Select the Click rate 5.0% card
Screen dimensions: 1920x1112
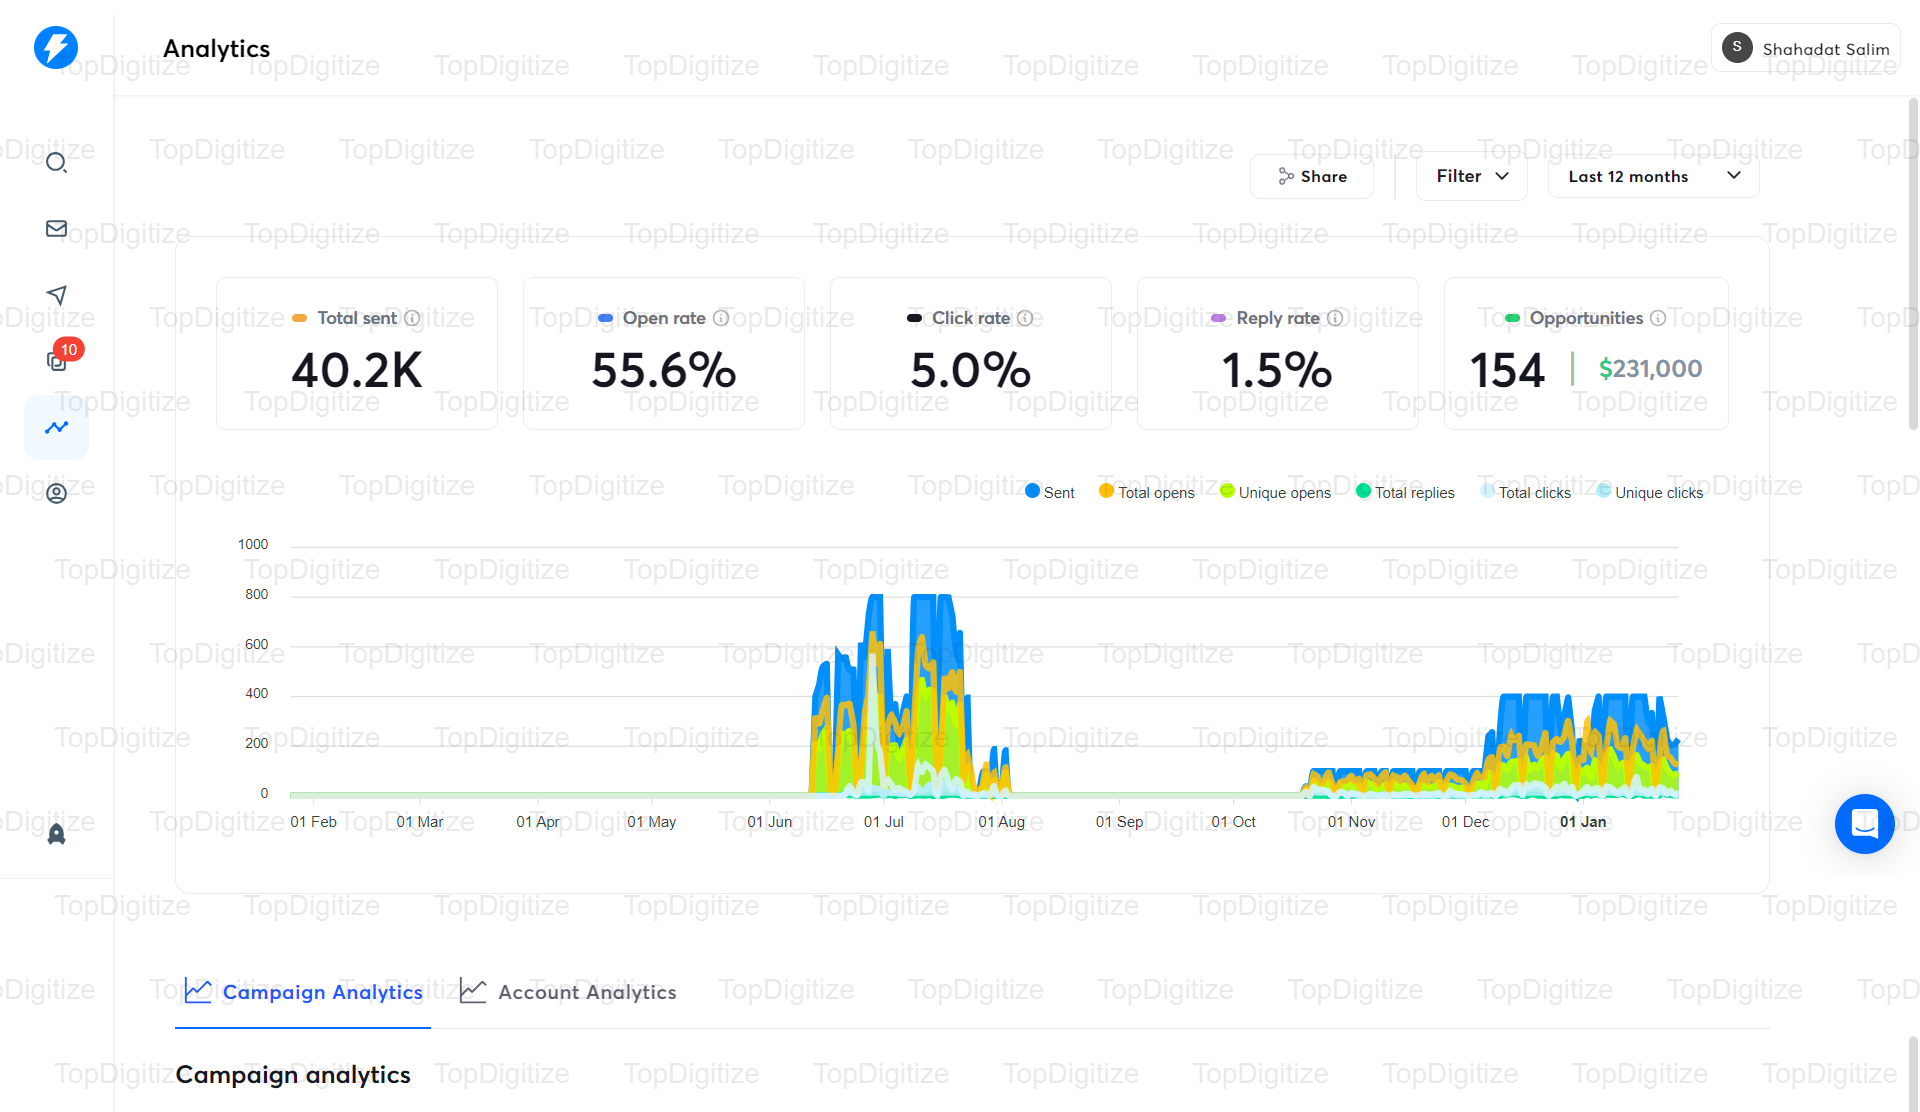point(971,354)
